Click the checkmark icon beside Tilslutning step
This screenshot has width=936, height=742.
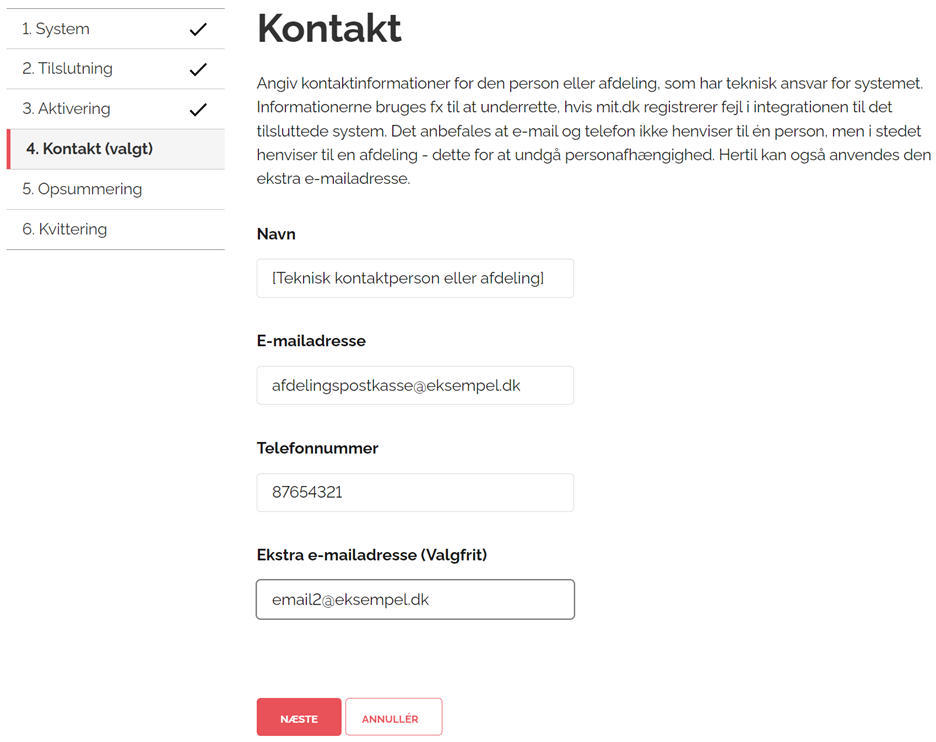tap(198, 69)
